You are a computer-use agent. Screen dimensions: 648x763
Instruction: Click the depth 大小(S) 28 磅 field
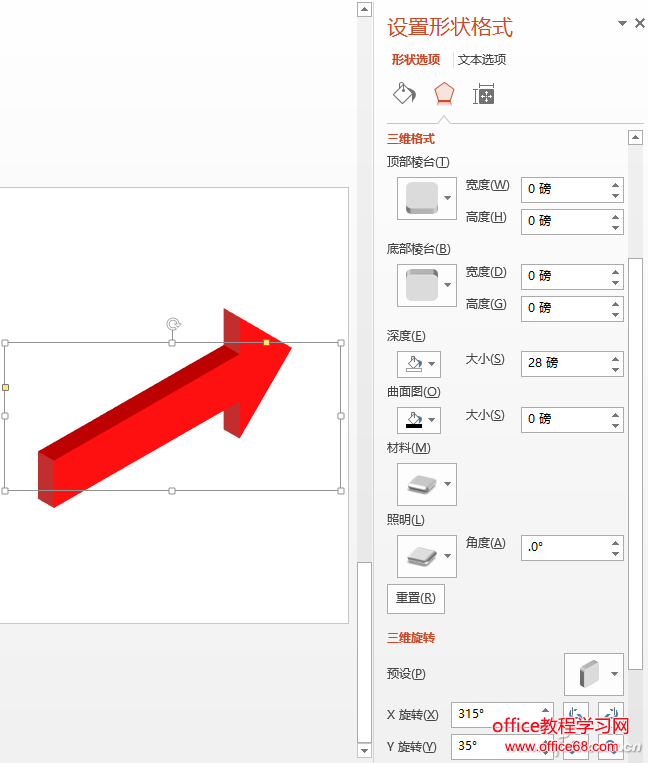coord(565,363)
